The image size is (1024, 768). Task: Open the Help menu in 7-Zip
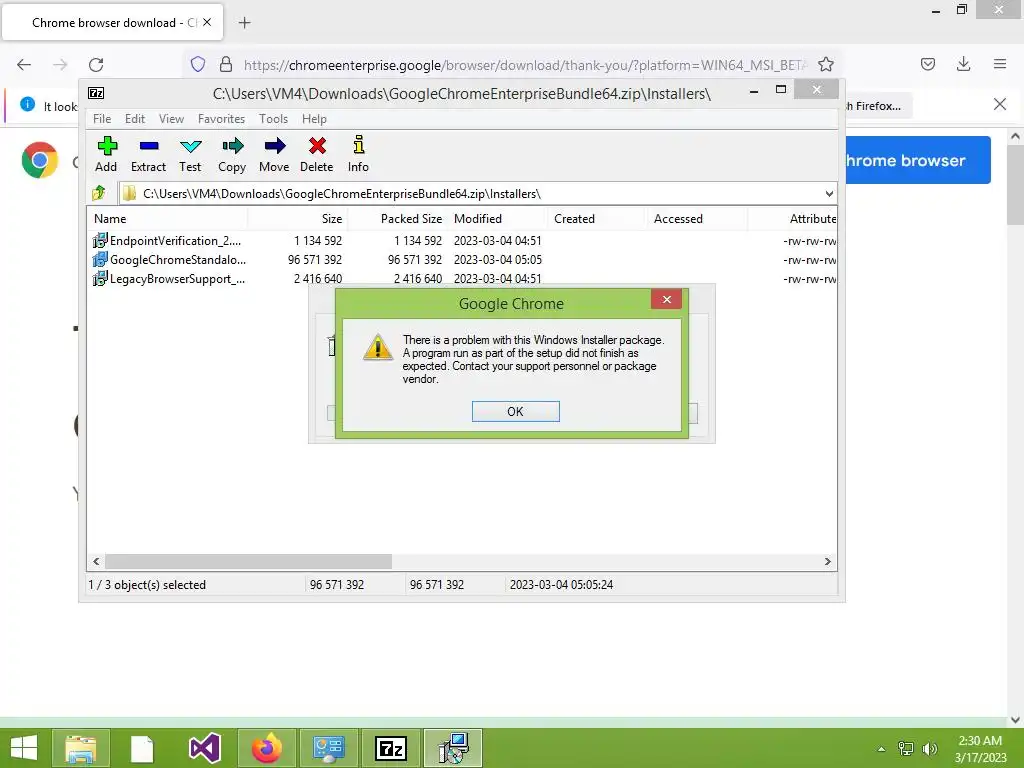click(x=314, y=119)
